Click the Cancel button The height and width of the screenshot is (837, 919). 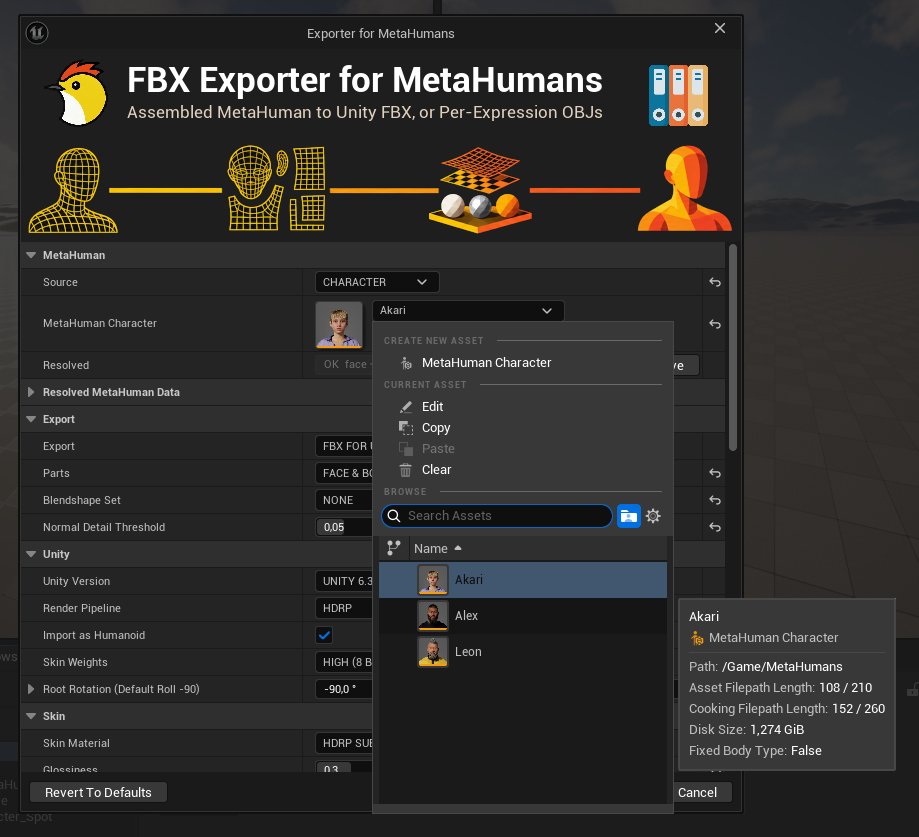pyautogui.click(x=697, y=792)
